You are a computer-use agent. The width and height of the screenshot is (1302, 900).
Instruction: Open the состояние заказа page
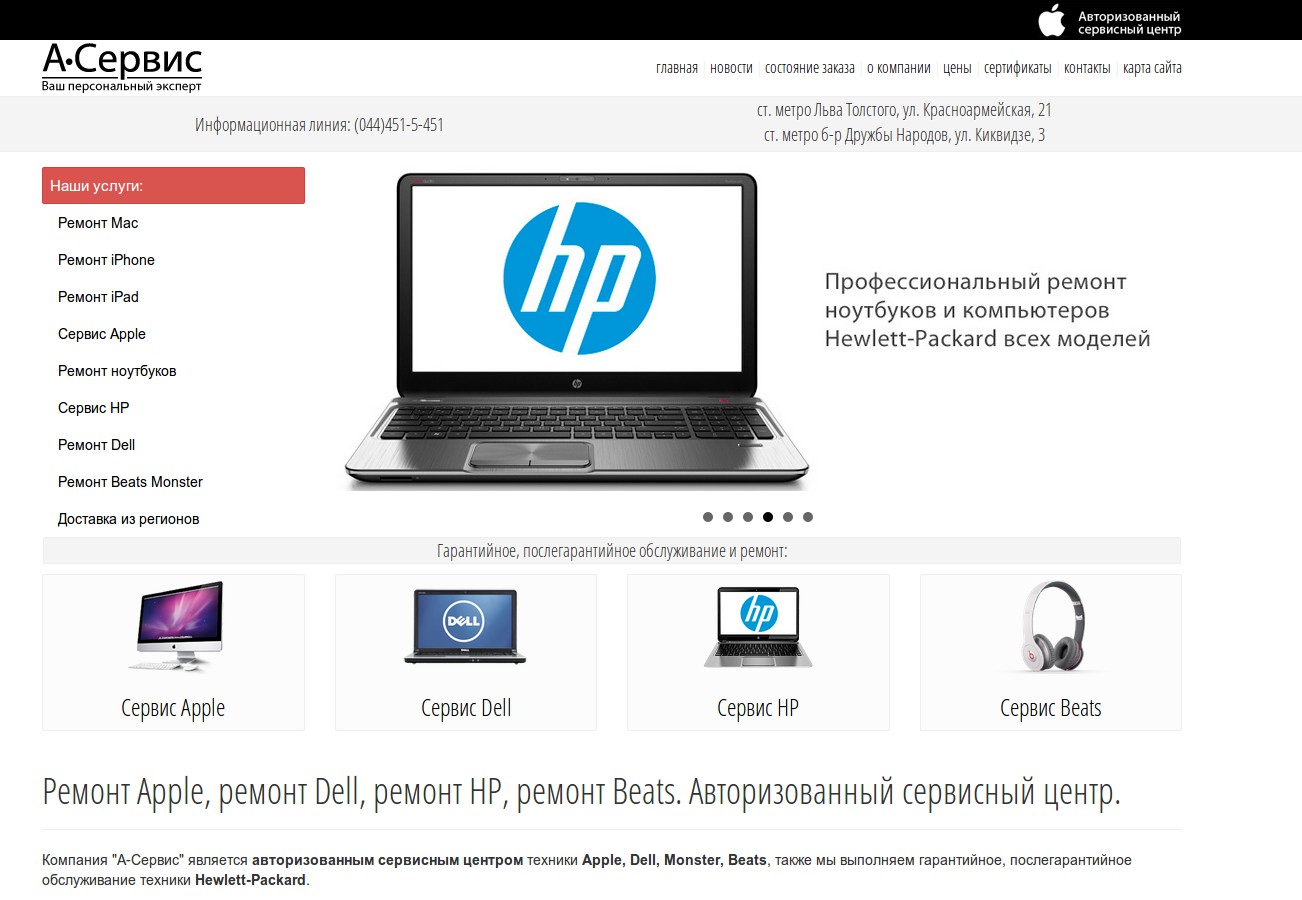810,68
